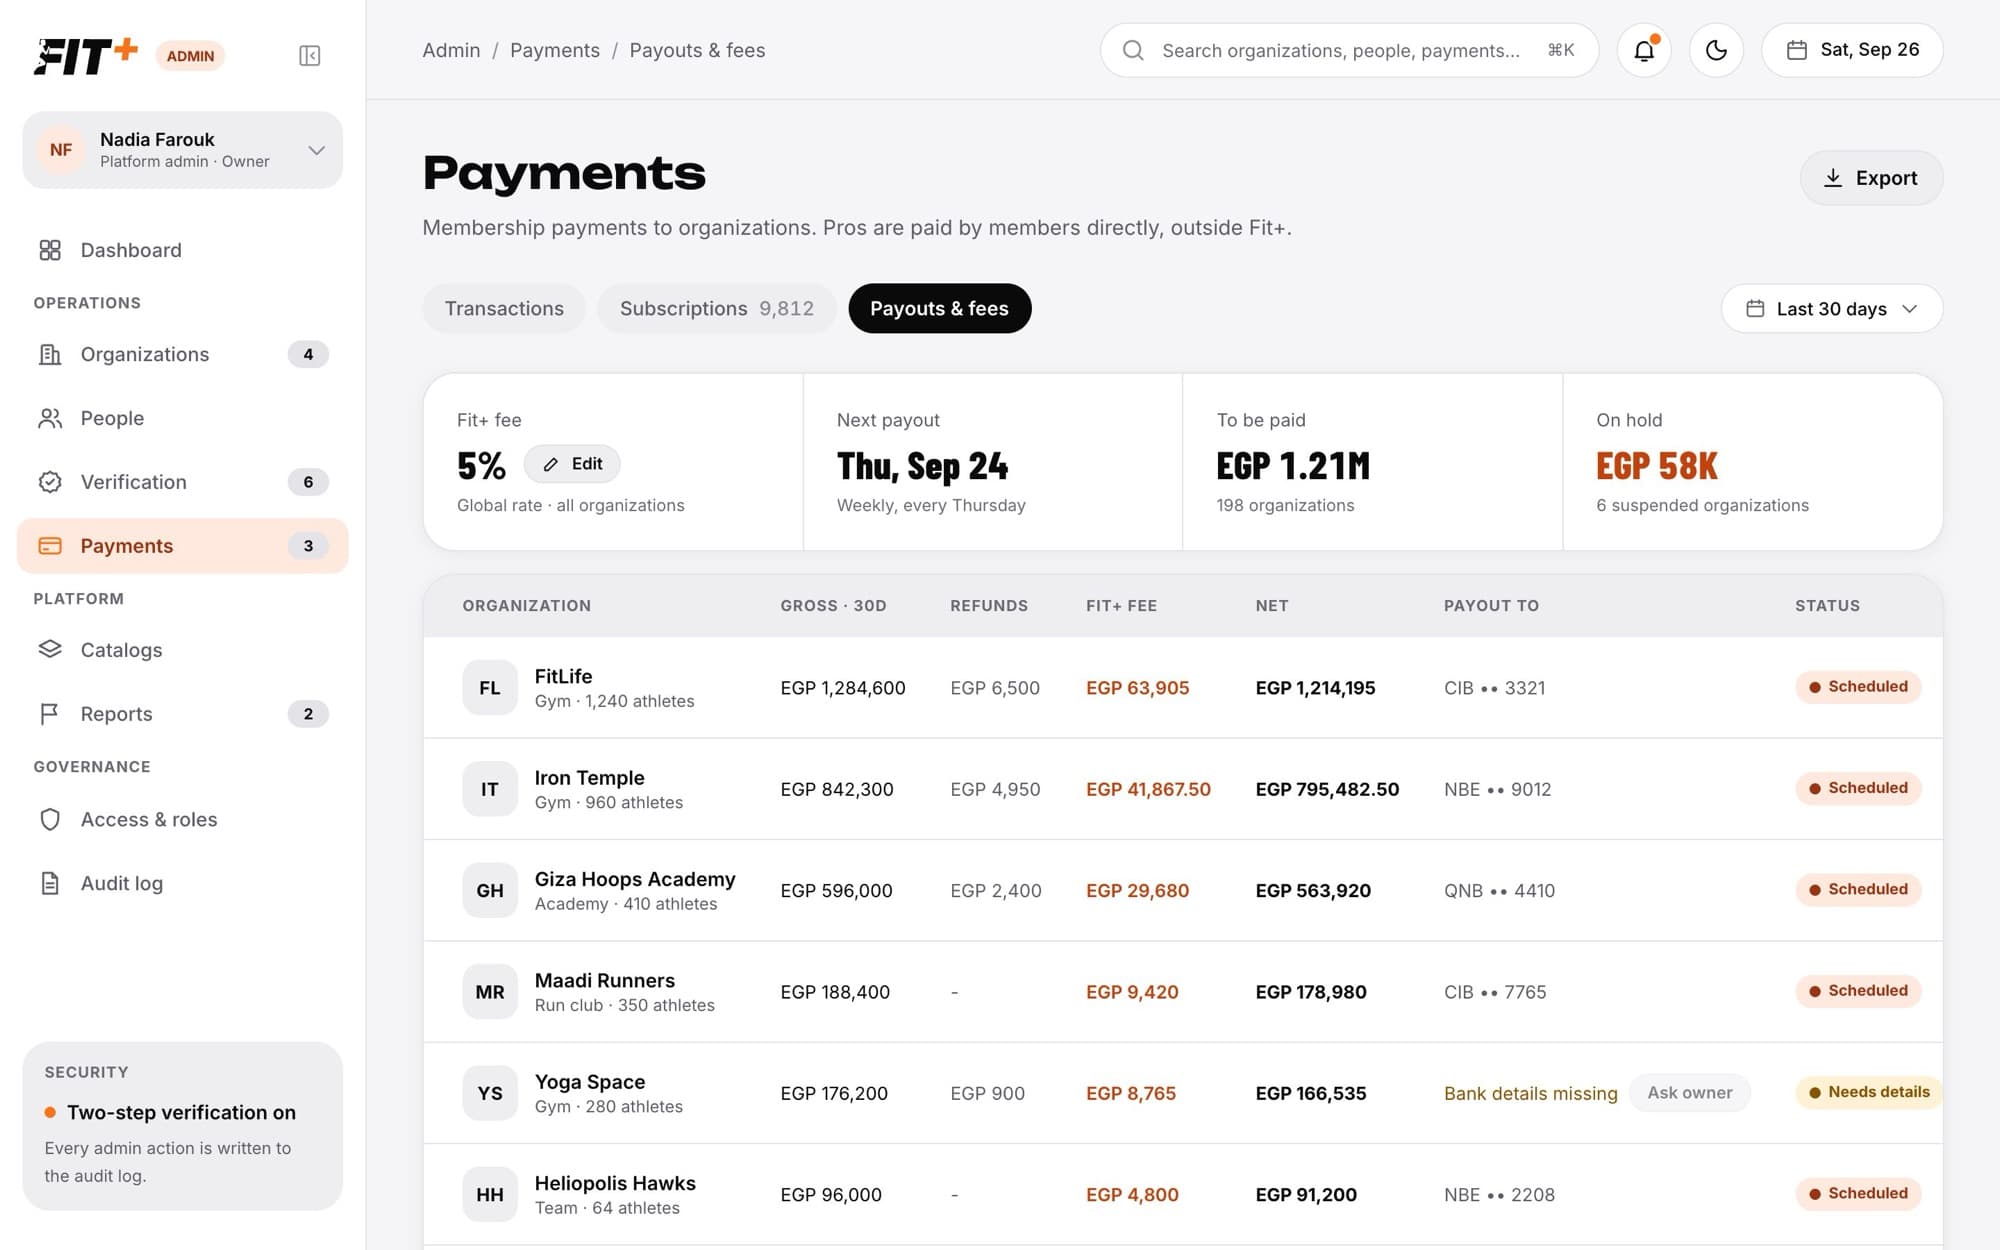Switch to the Subscriptions tab

pos(716,308)
